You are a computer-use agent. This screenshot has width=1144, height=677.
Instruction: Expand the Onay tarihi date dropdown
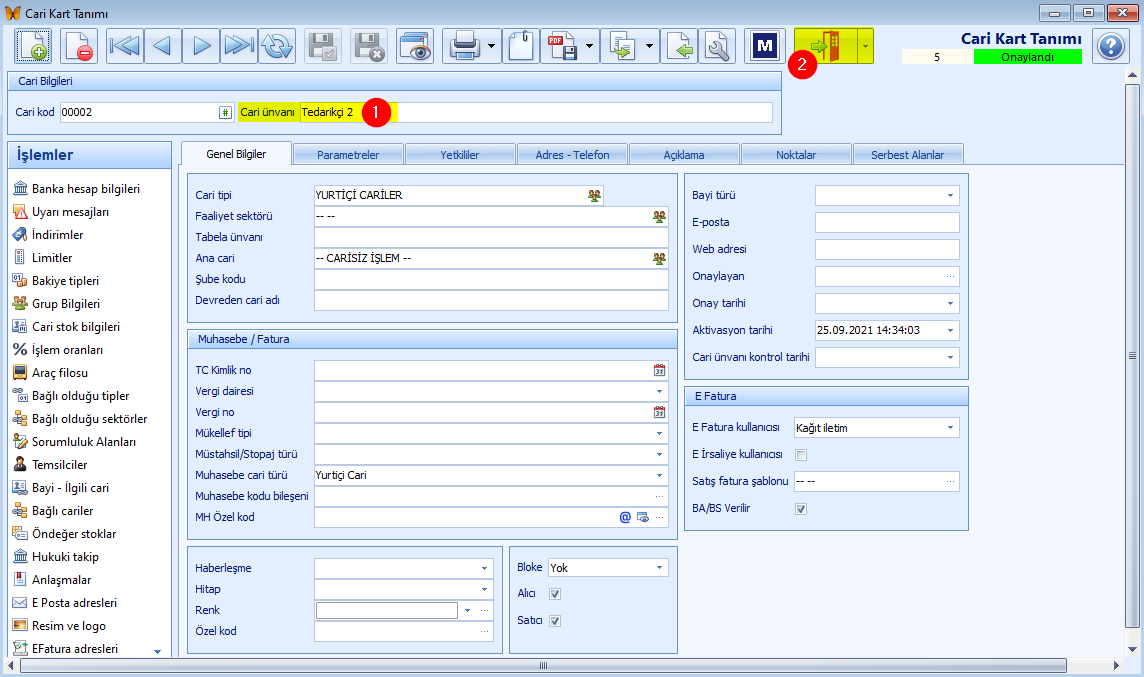tap(950, 303)
